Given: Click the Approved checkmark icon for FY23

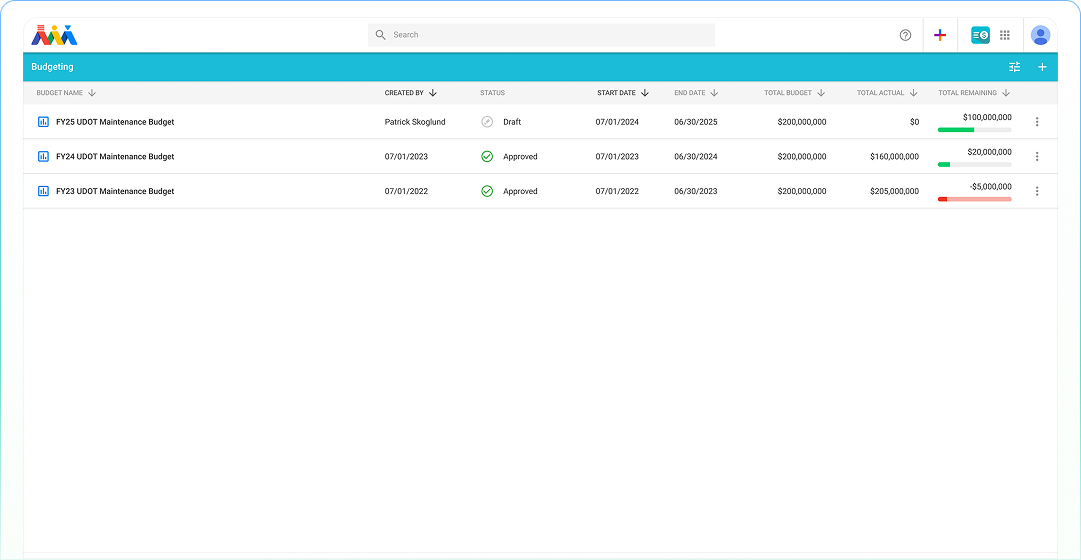Looking at the screenshot, I should click(x=487, y=191).
